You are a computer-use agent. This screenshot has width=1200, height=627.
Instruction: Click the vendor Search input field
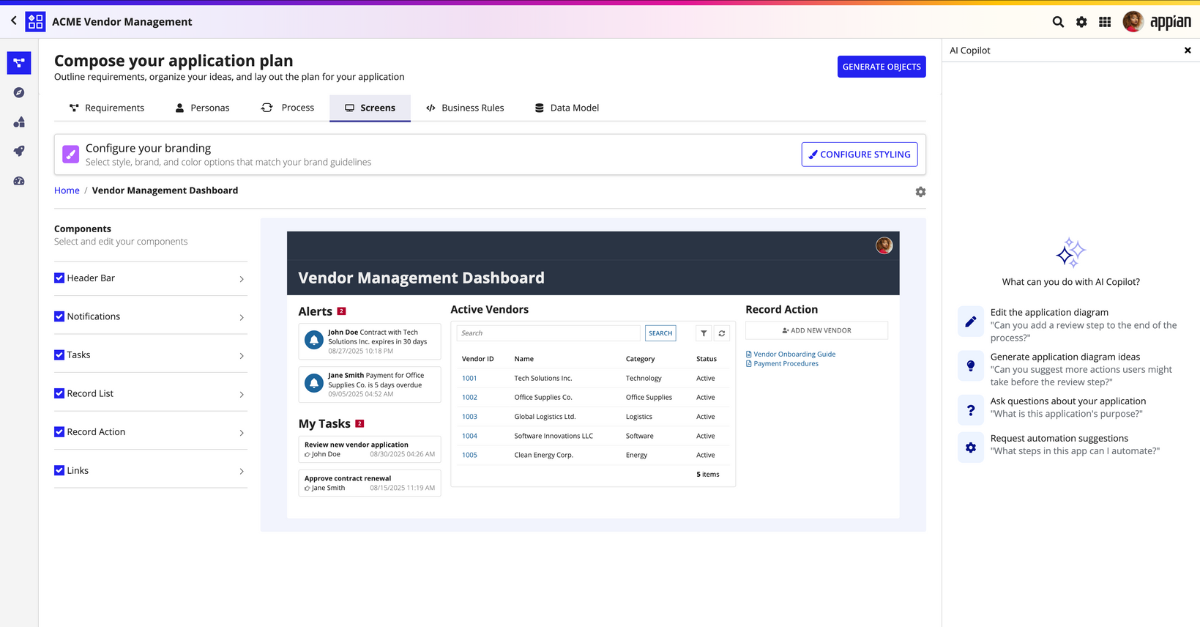pyautogui.click(x=548, y=333)
